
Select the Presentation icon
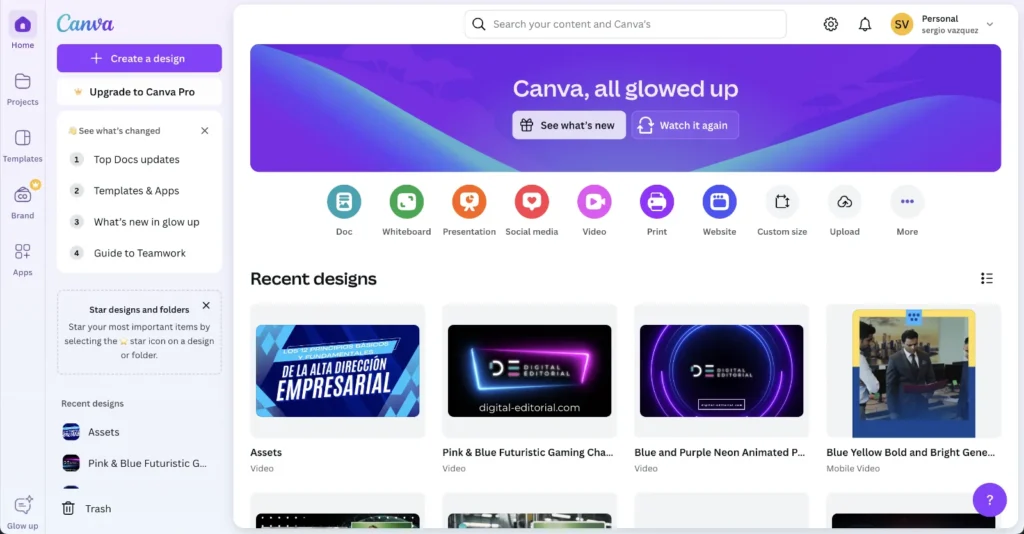click(469, 202)
